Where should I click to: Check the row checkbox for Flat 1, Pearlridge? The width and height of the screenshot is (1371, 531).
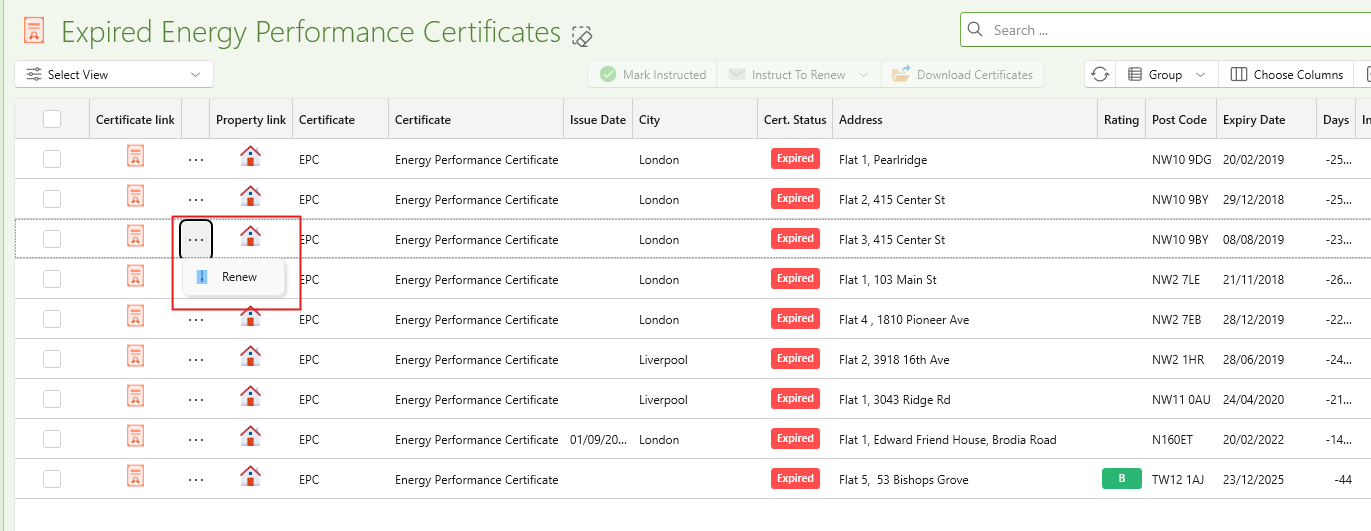point(52,159)
